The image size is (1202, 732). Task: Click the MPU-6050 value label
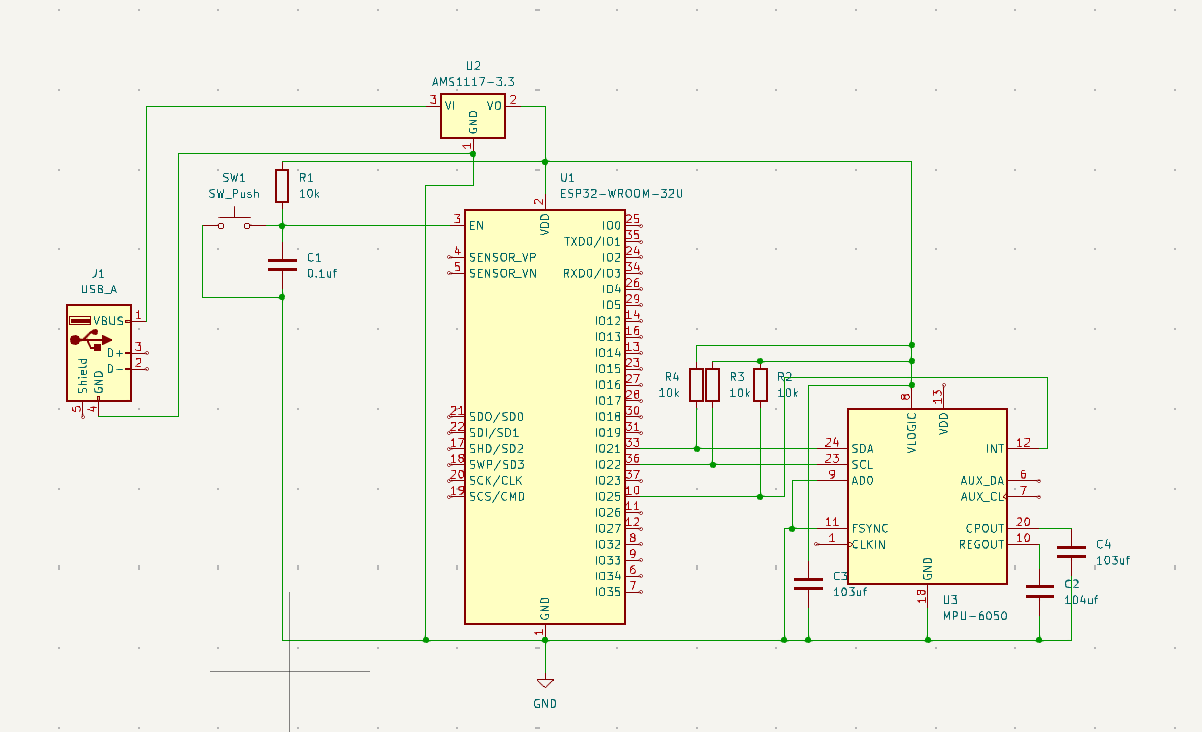[975, 616]
